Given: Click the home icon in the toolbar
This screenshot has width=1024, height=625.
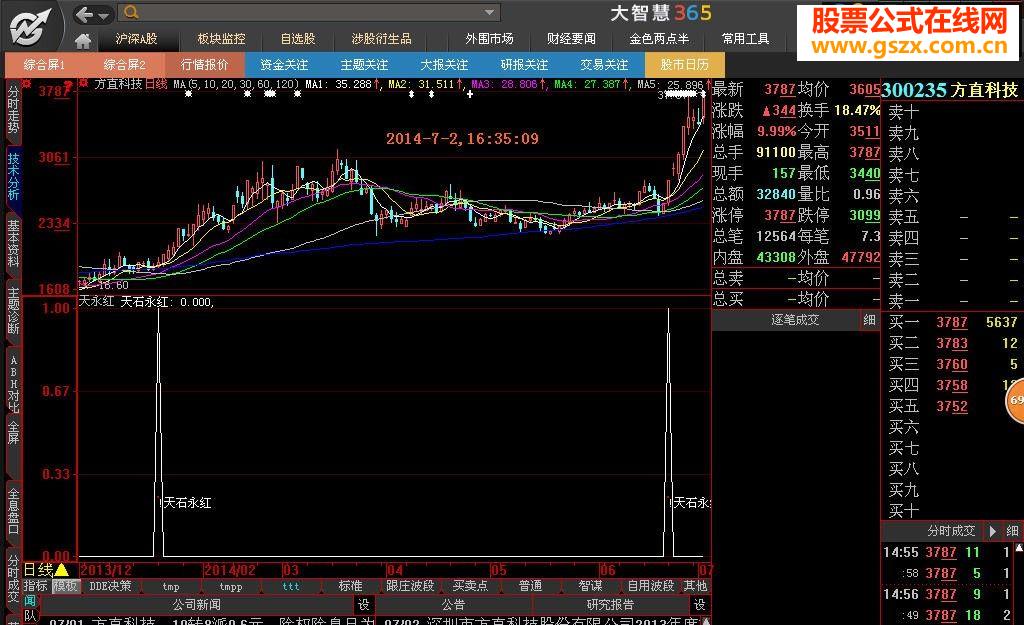Looking at the screenshot, I should [84, 41].
